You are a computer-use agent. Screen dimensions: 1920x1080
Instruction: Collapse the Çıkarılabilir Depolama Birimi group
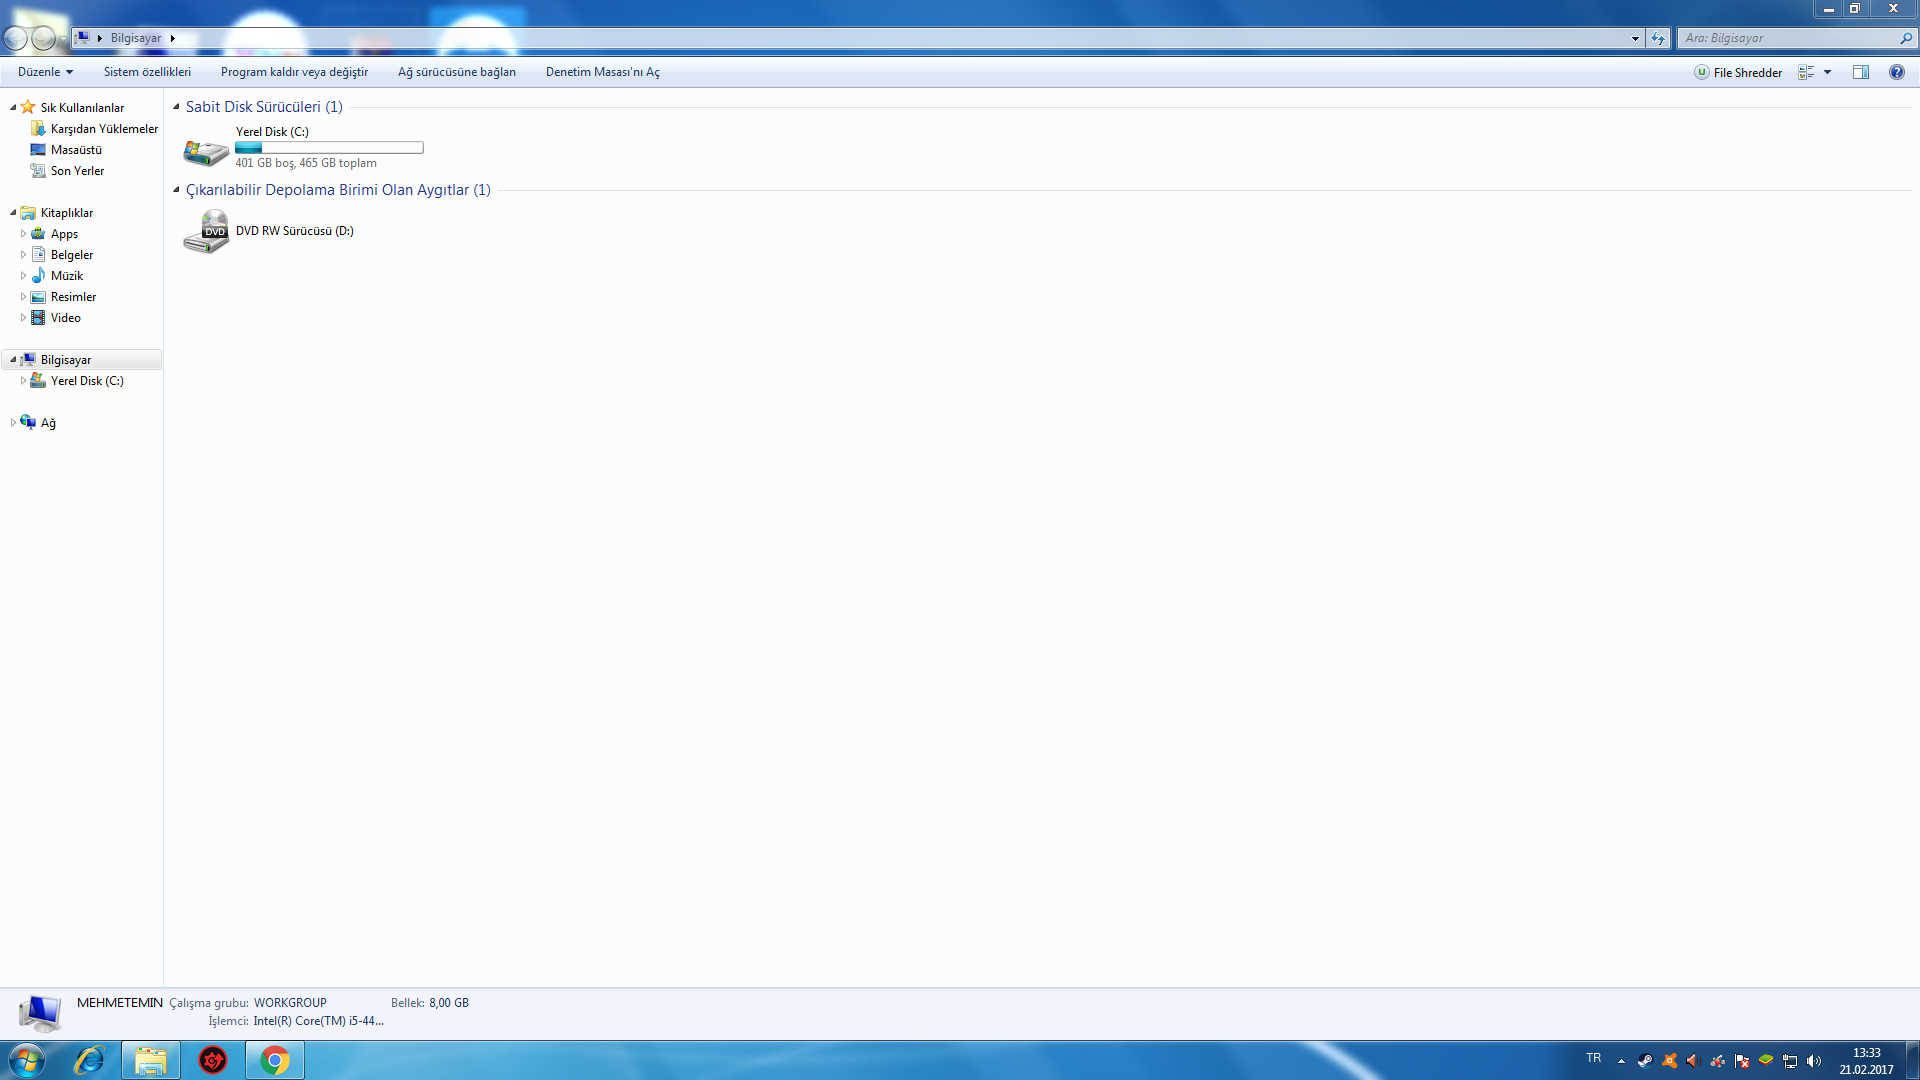click(176, 190)
